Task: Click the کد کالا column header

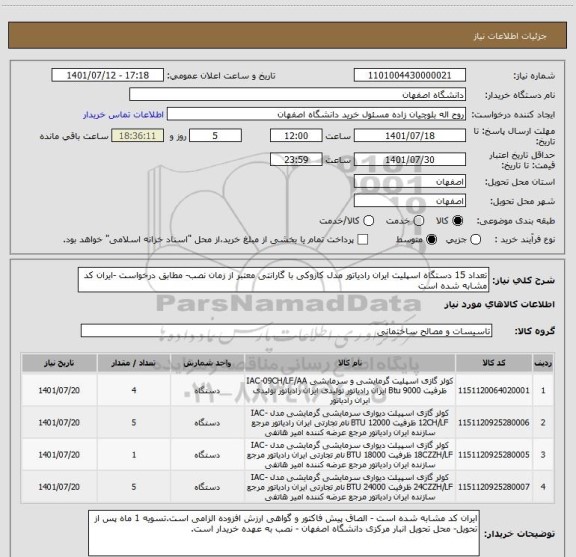Action: coord(494,363)
